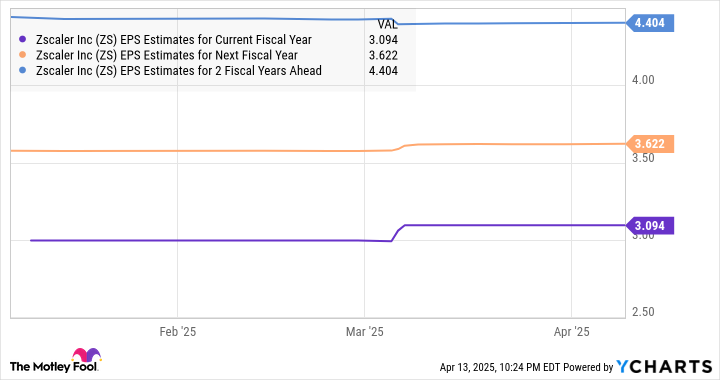Click the Apr '25 axis label
The width and height of the screenshot is (720, 380).
tap(572, 332)
